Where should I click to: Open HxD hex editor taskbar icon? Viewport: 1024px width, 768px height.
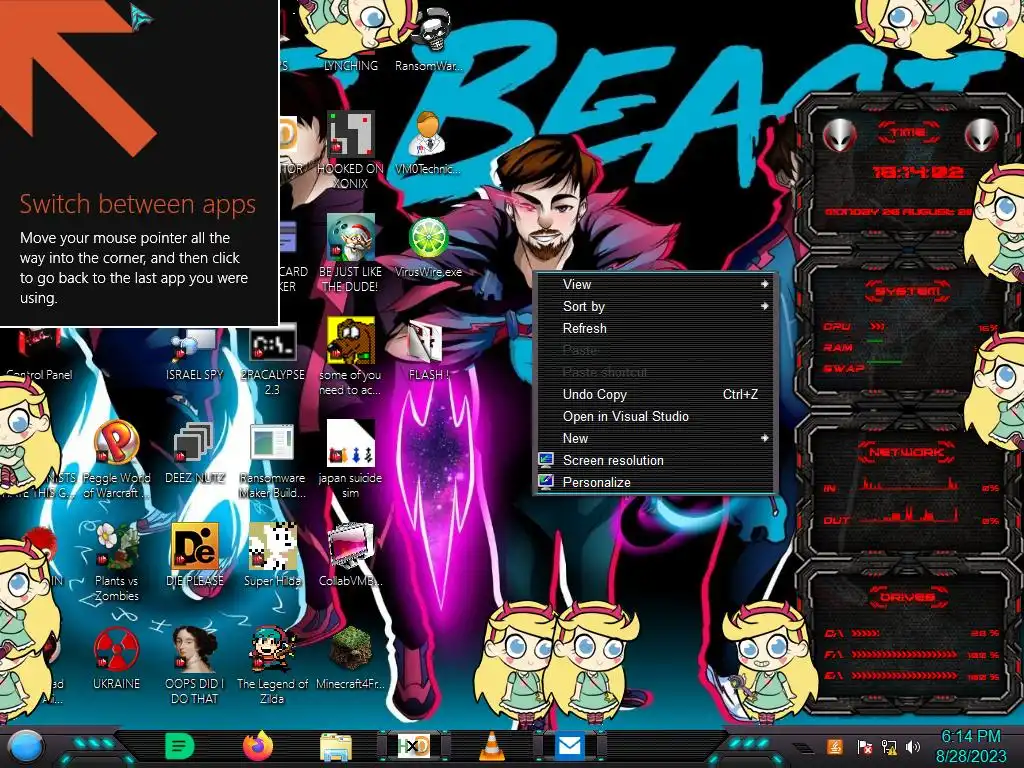(414, 746)
